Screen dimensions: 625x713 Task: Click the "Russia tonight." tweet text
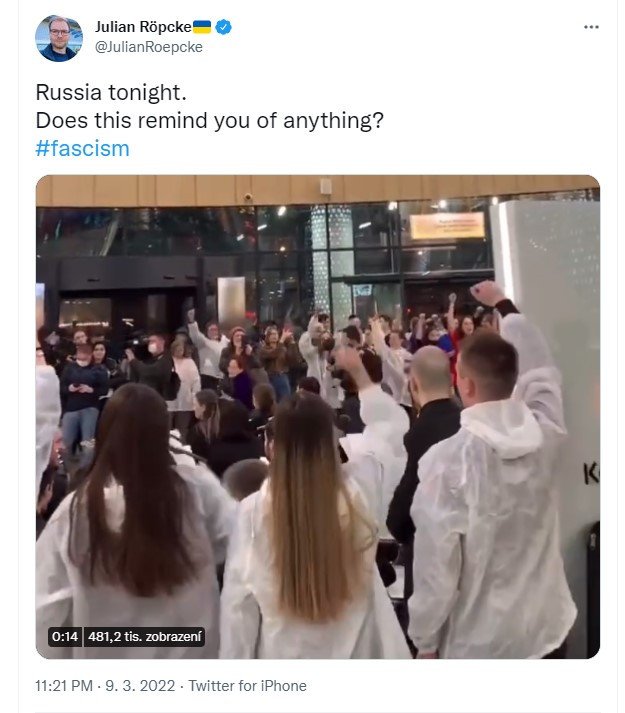[111, 92]
